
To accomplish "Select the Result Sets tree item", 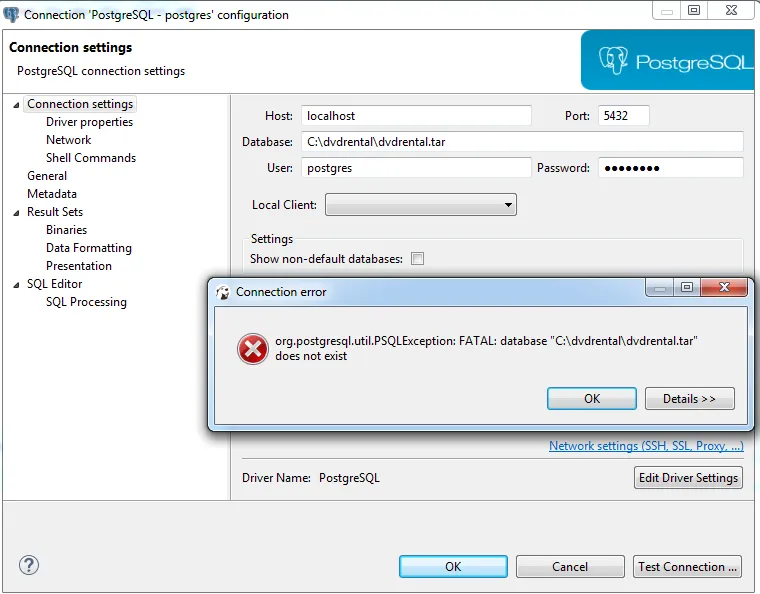I will pos(55,211).
